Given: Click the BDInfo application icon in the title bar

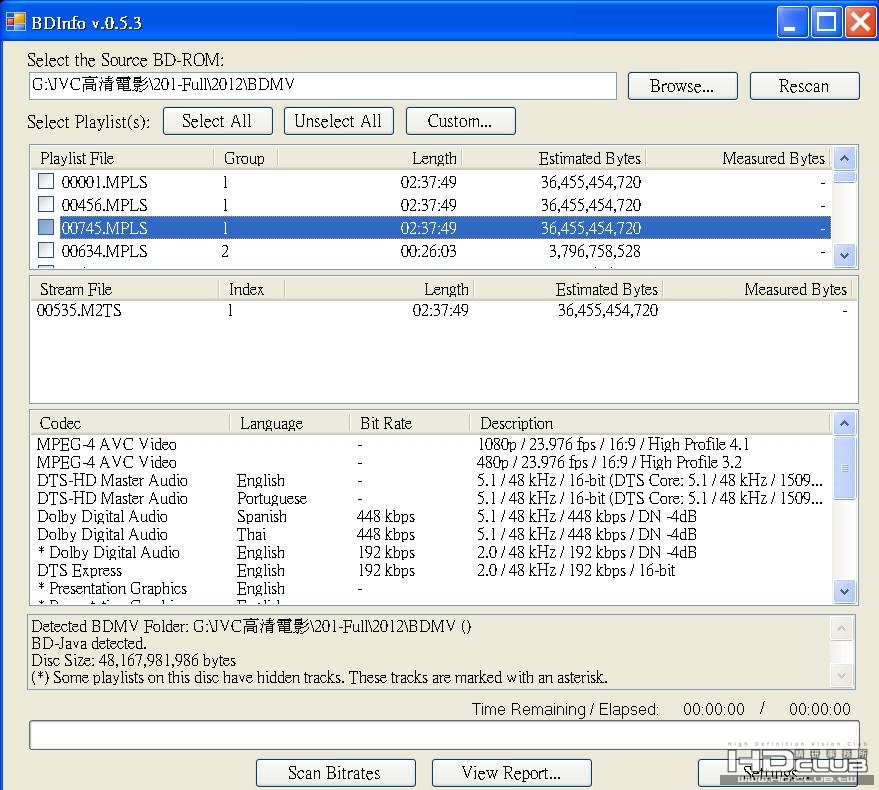Looking at the screenshot, I should [x=15, y=22].
